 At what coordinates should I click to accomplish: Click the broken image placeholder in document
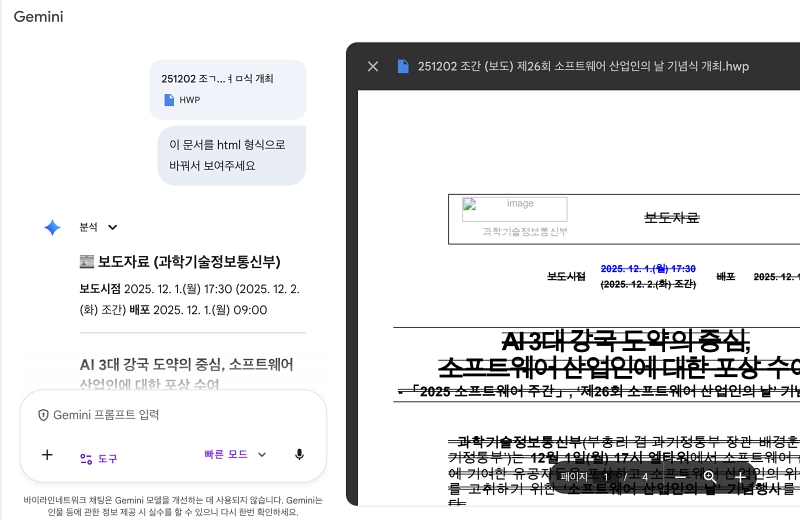click(x=514, y=208)
